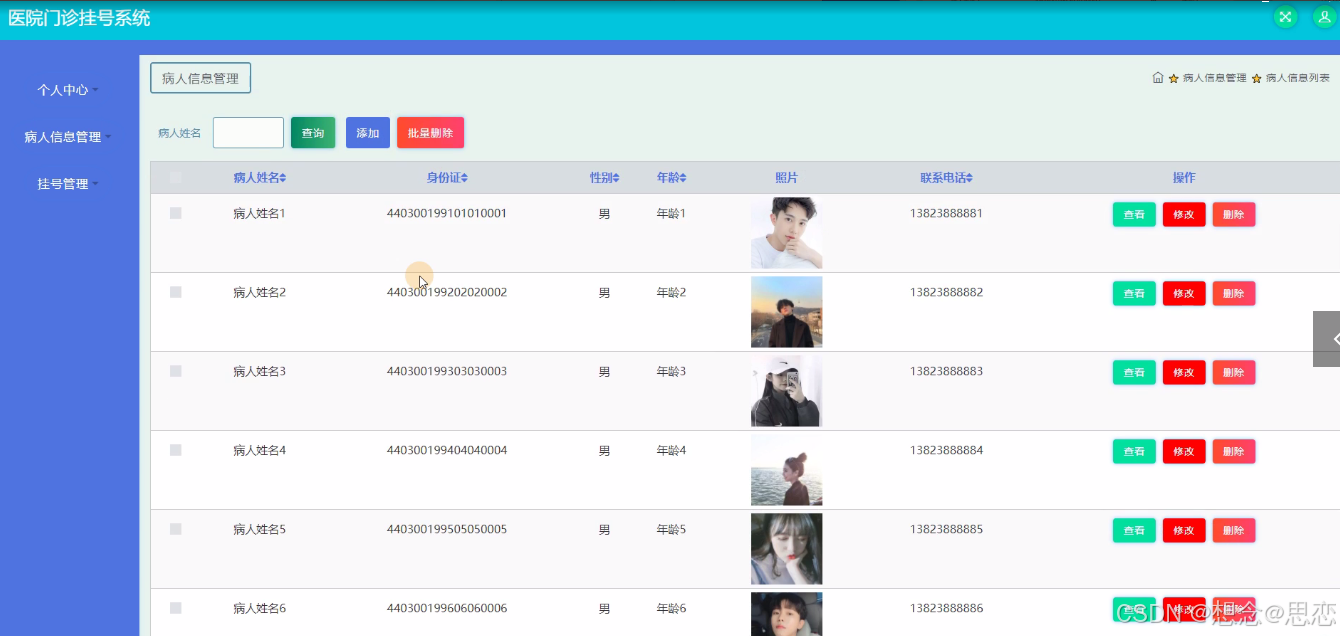Open the user profile icon in header
Image resolution: width=1340 pixels, height=636 pixels.
1324,17
